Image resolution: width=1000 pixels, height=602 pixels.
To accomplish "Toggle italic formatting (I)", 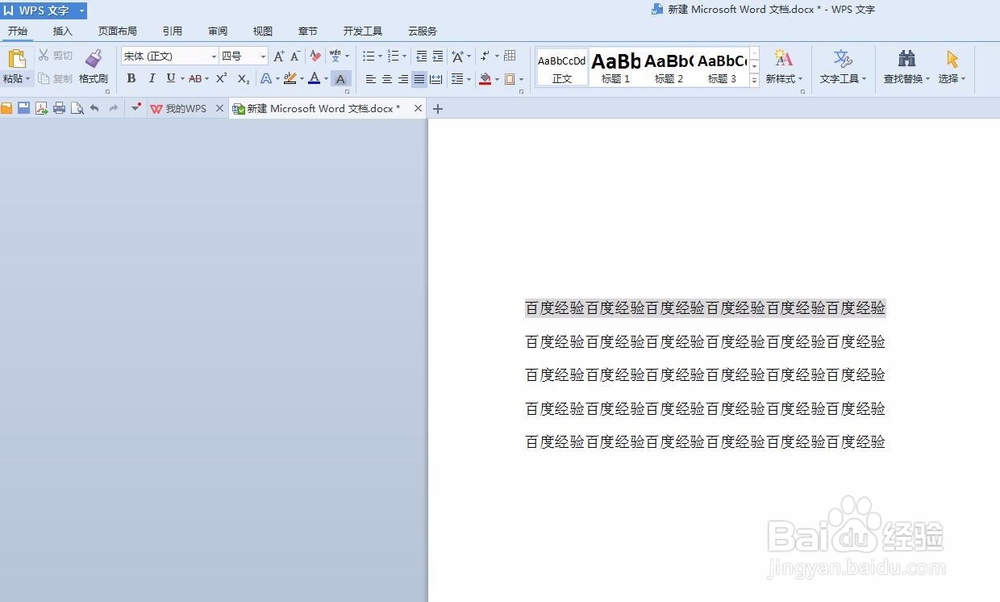I will [152, 78].
